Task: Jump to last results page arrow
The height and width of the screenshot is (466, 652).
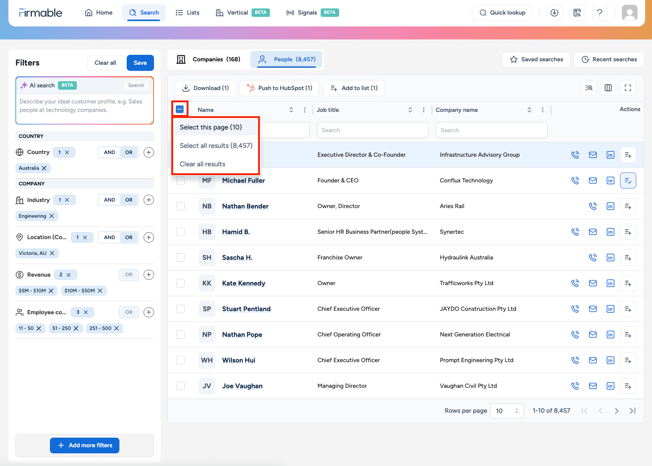Action: (632, 411)
